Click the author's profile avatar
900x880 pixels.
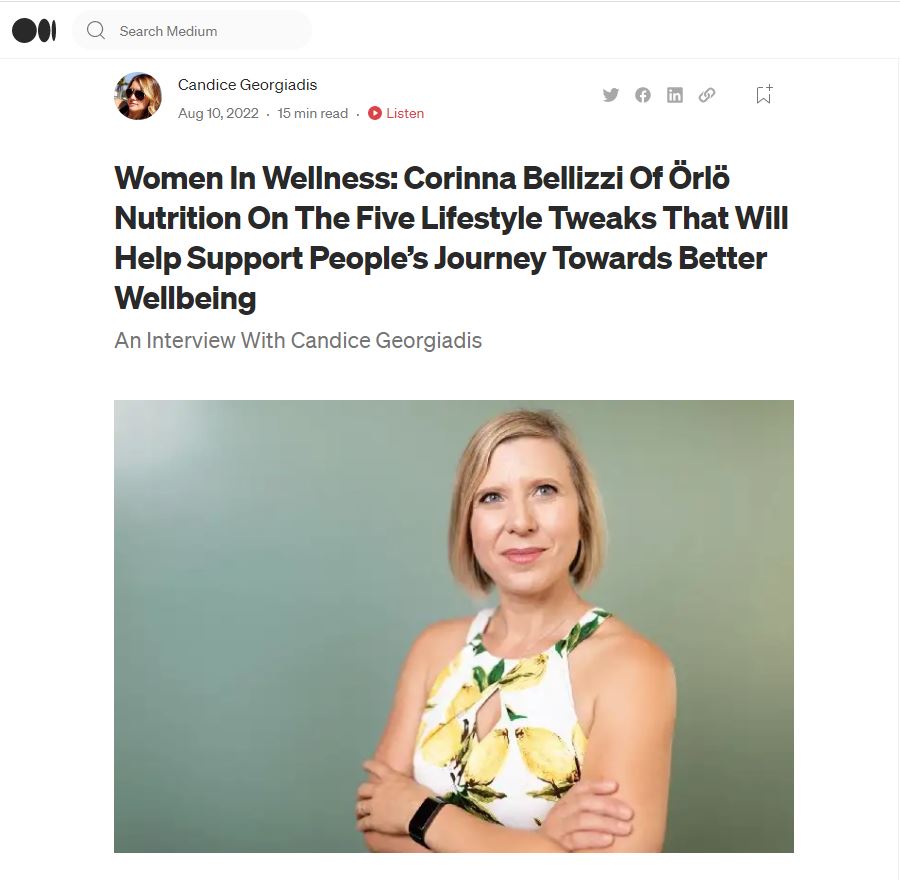click(x=138, y=97)
